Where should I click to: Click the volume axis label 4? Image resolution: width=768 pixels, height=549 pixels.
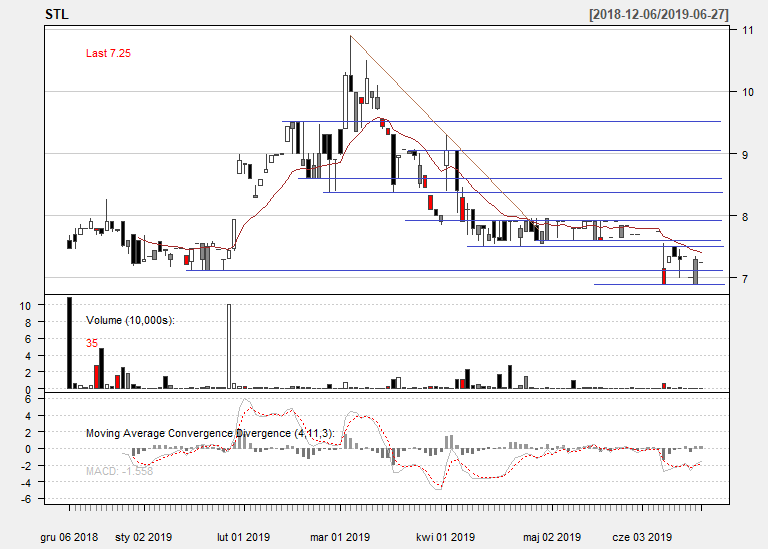coord(28,356)
